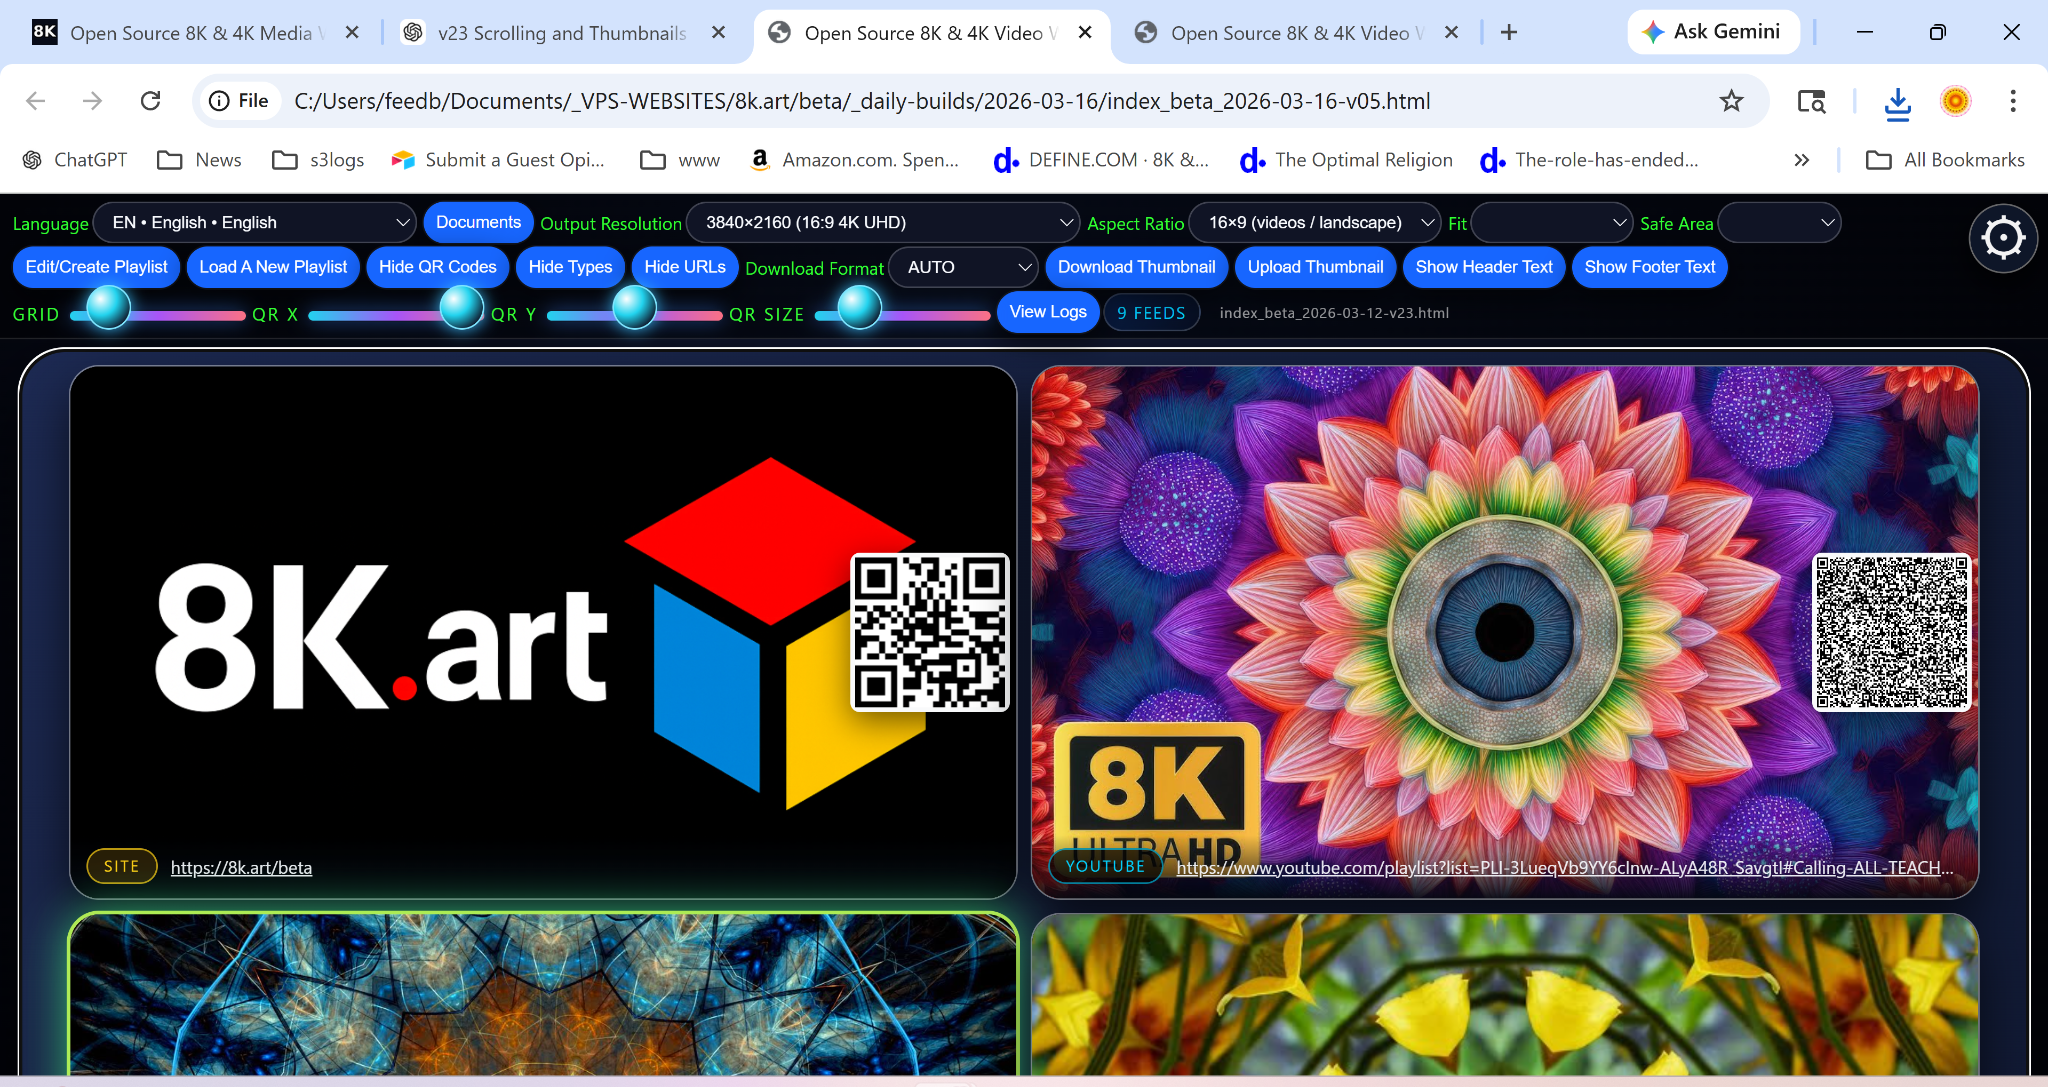The image size is (2048, 1087).
Task: Open the settings gear icon
Action: (x=2003, y=238)
